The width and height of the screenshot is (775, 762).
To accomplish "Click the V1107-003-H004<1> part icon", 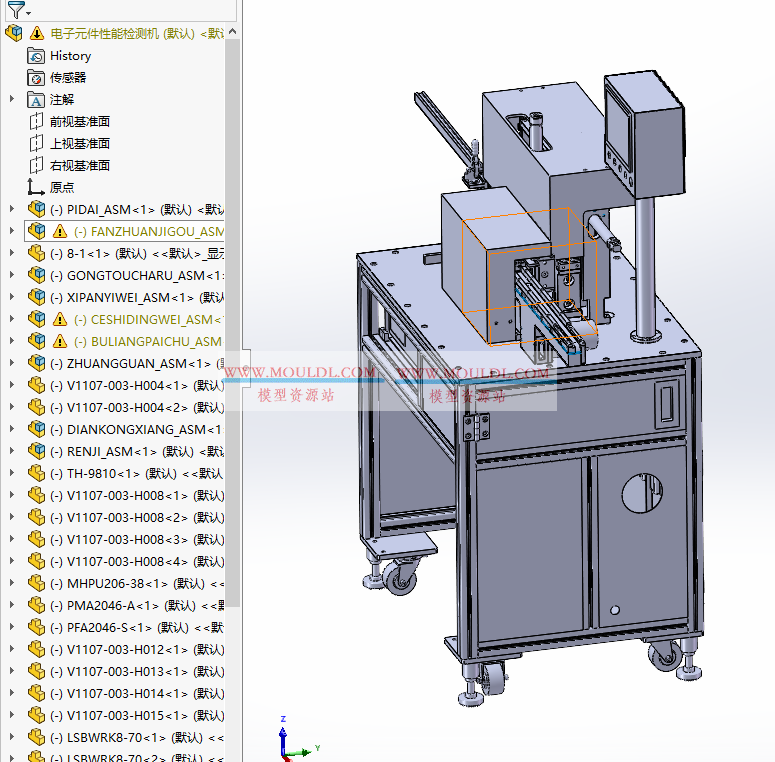I will coord(37,385).
